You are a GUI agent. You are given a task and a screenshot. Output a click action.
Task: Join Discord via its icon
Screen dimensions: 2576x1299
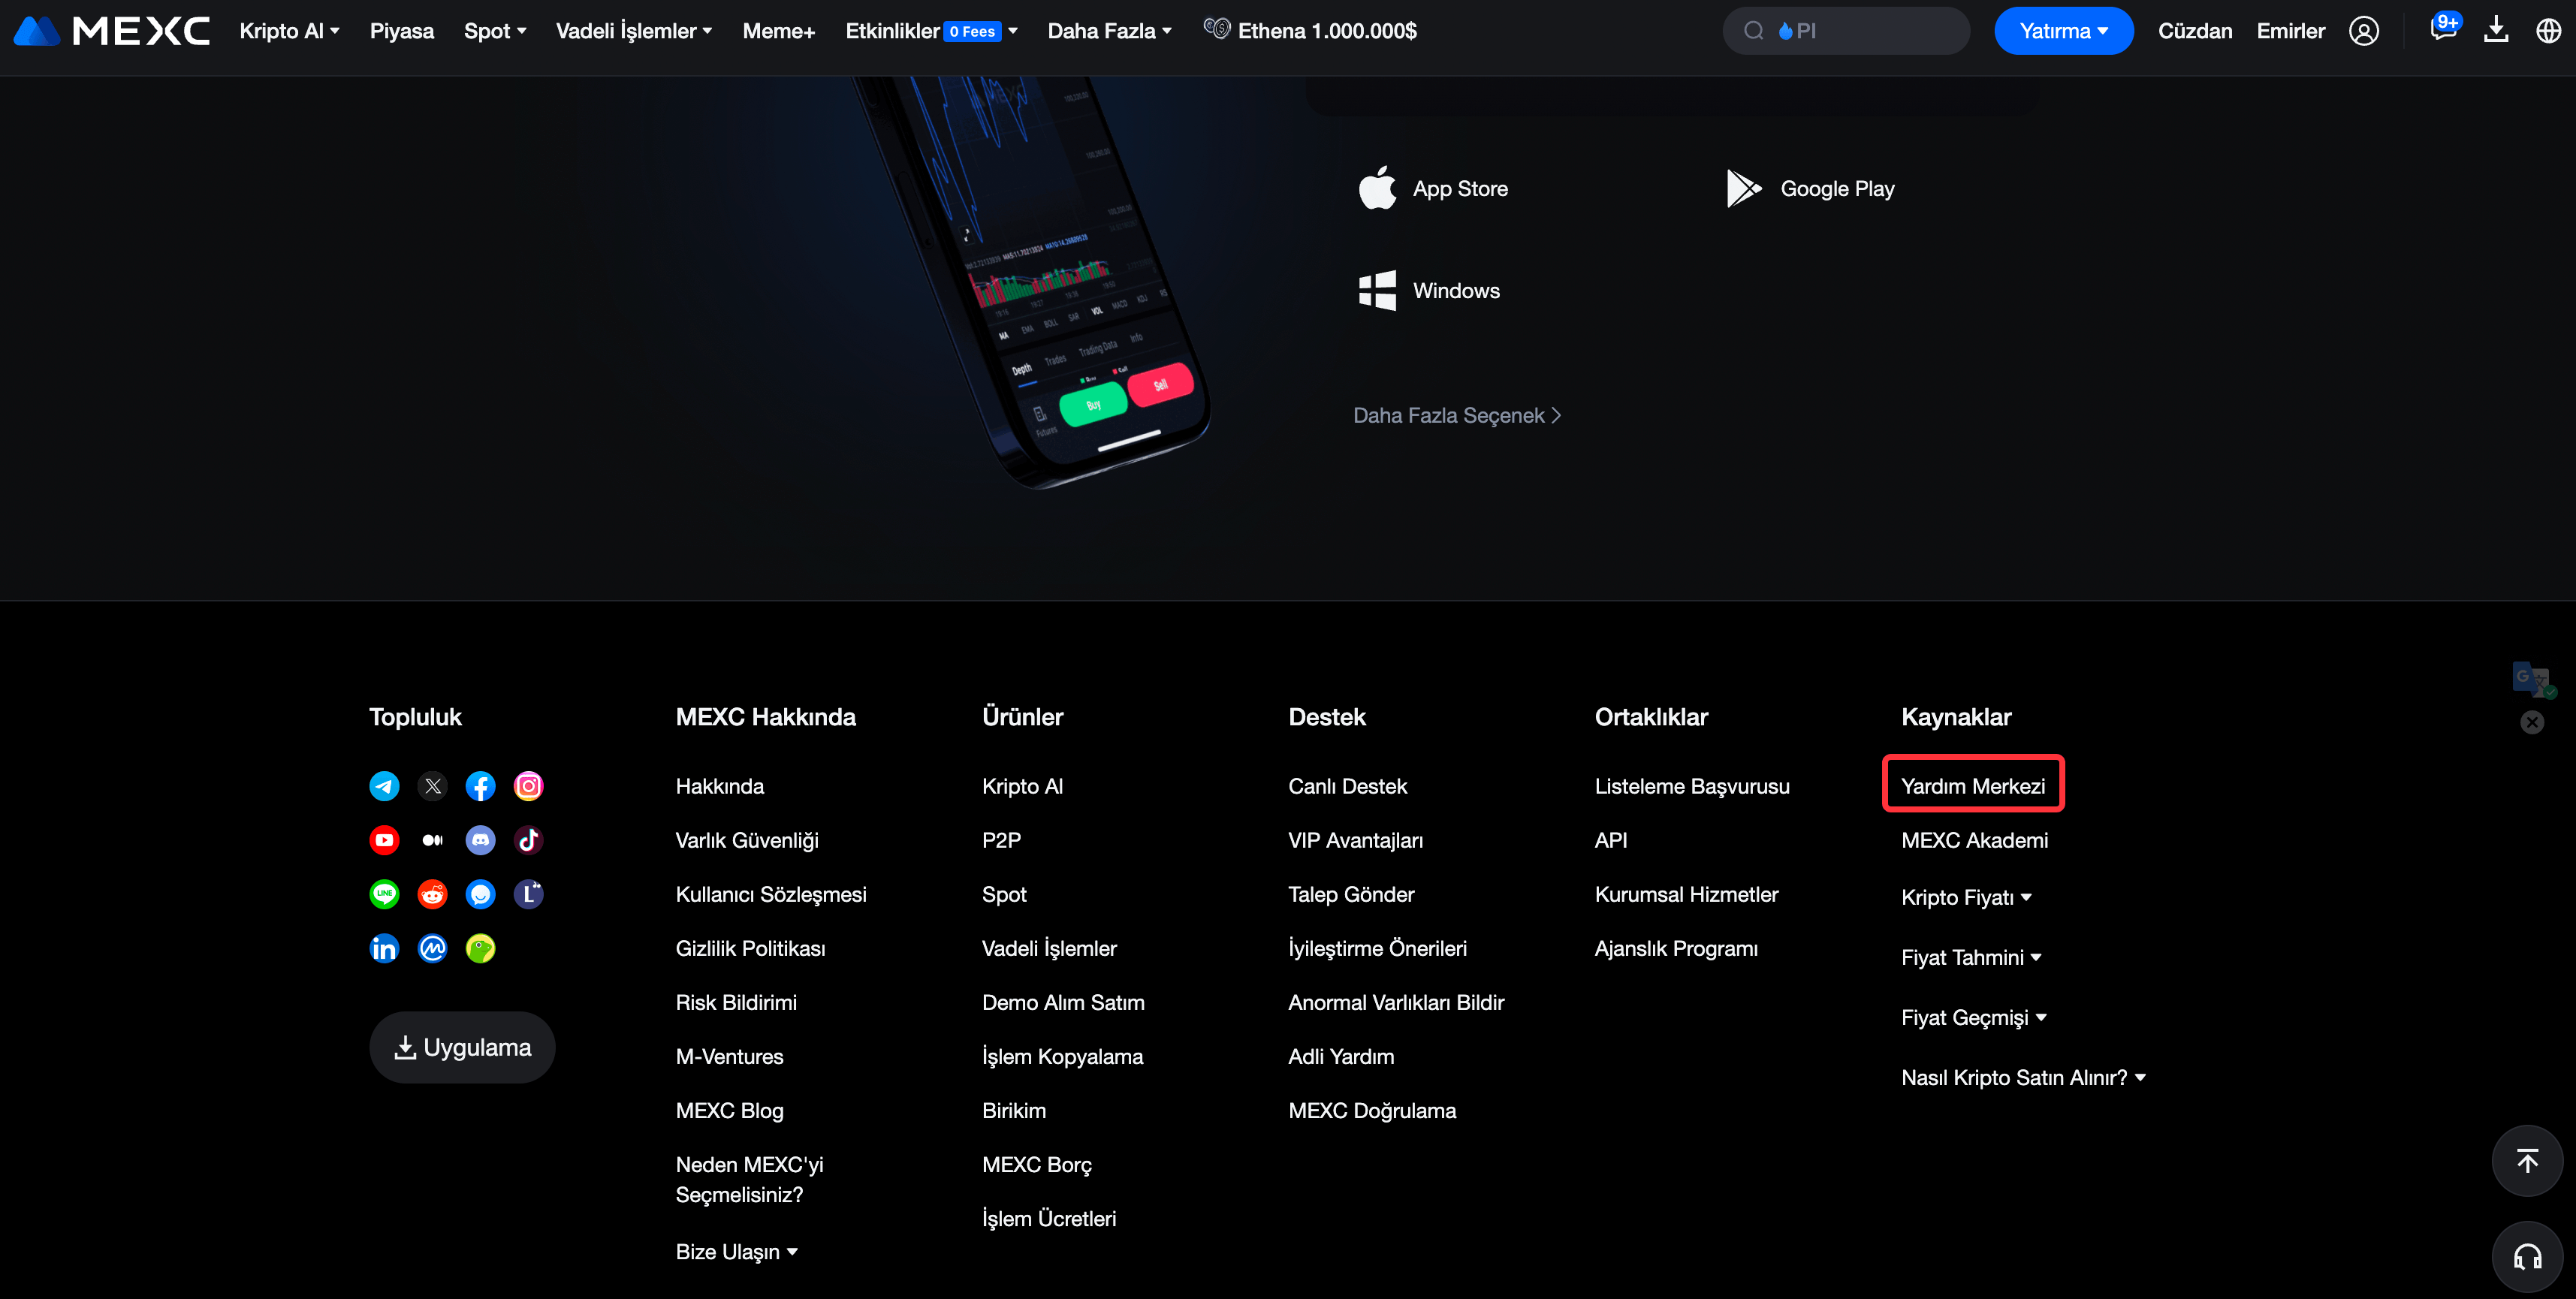[x=480, y=840]
